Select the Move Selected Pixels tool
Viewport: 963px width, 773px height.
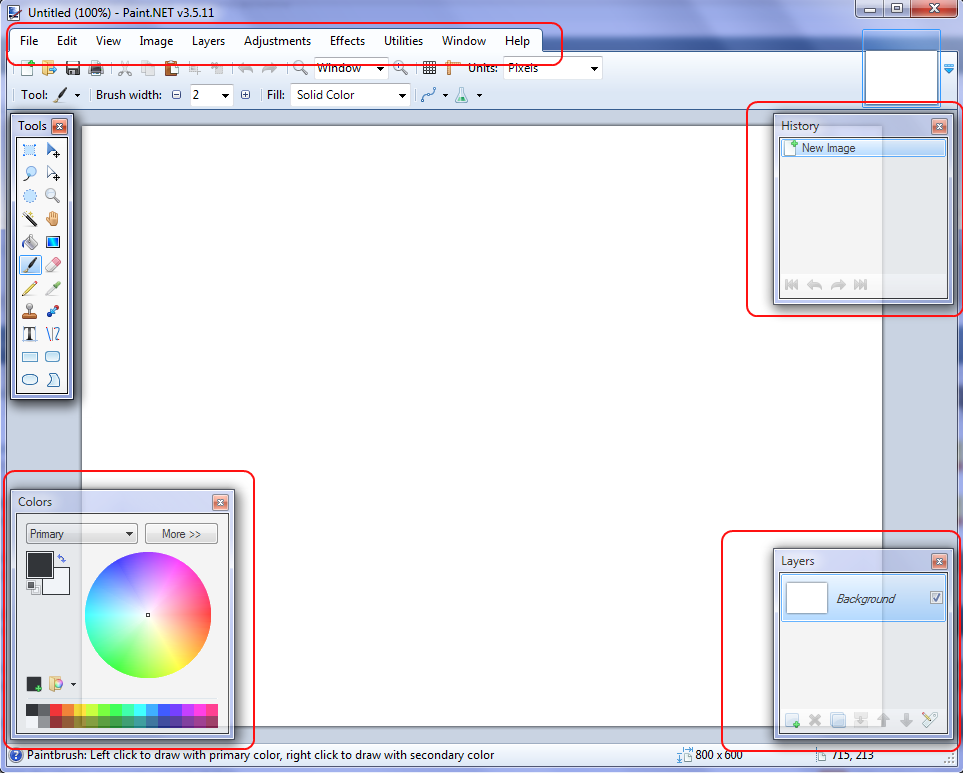[x=53, y=150]
